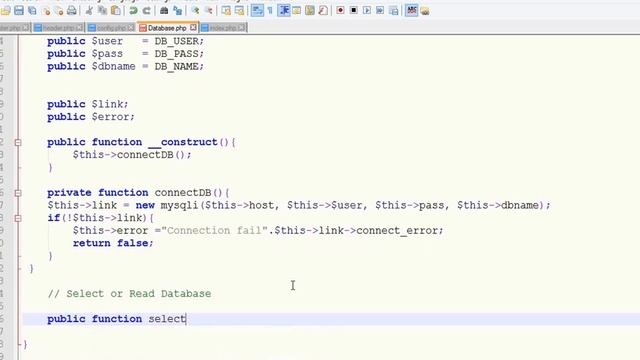Collapse the if(!$this->link) block fold marker

coord(18,218)
